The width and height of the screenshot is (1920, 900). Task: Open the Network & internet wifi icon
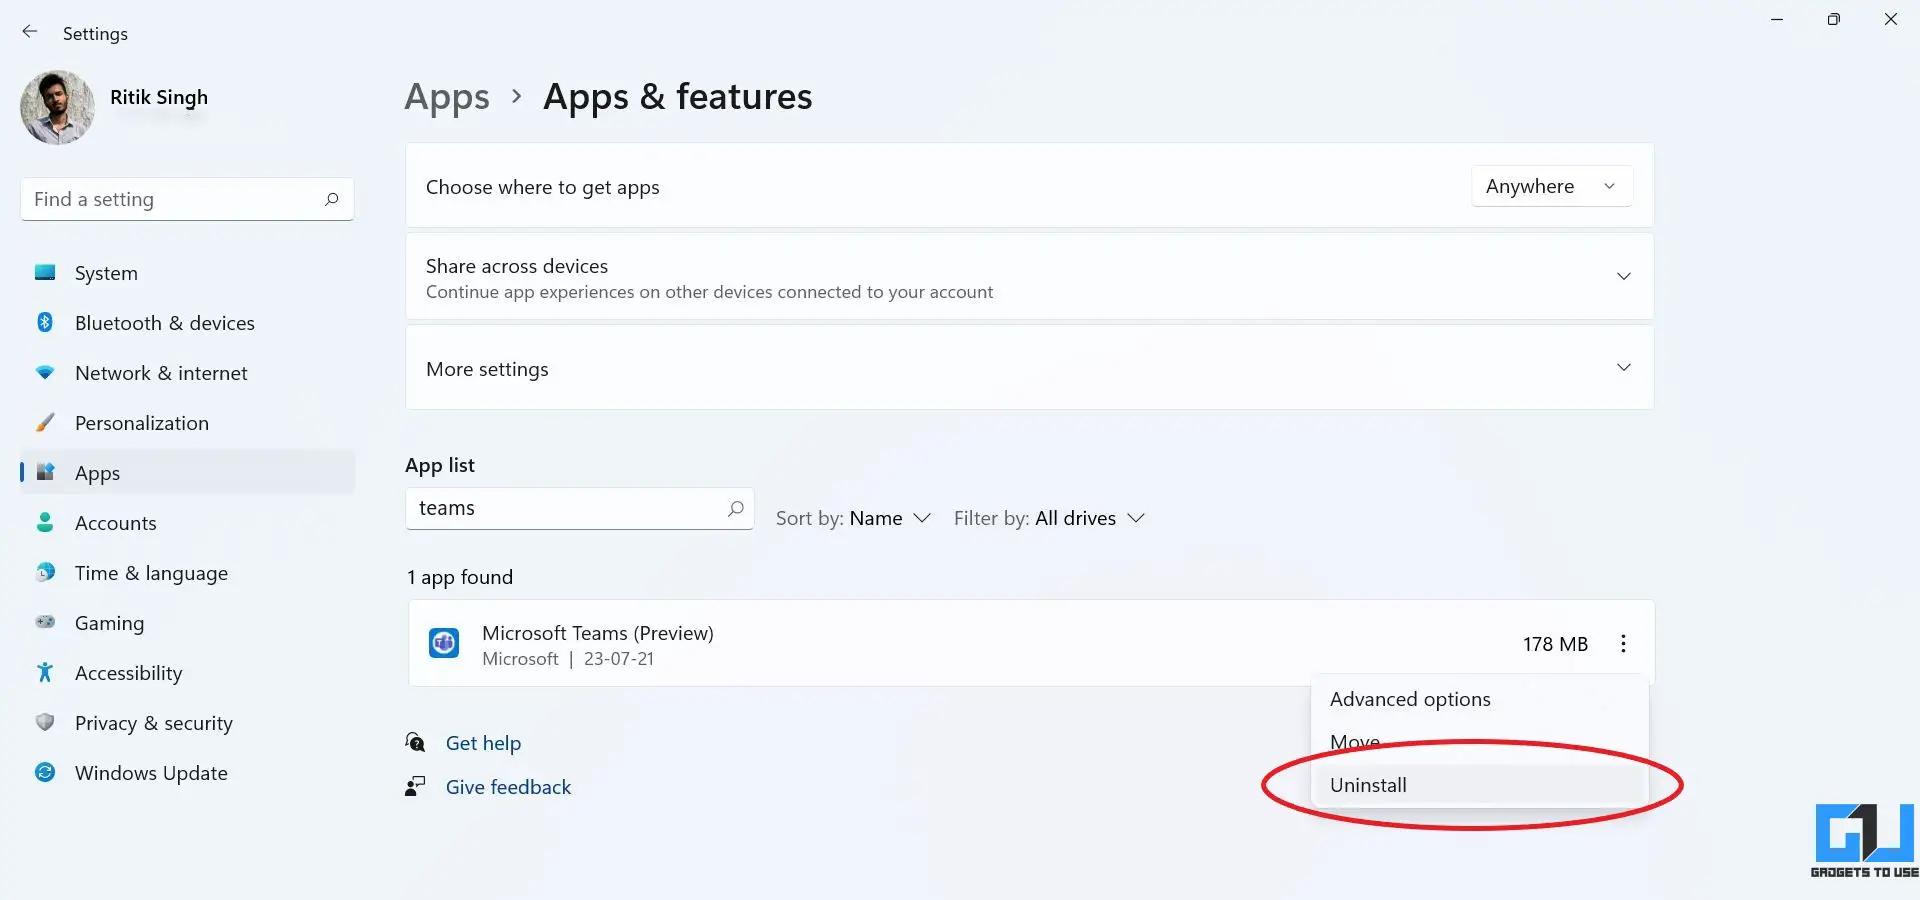tap(45, 372)
